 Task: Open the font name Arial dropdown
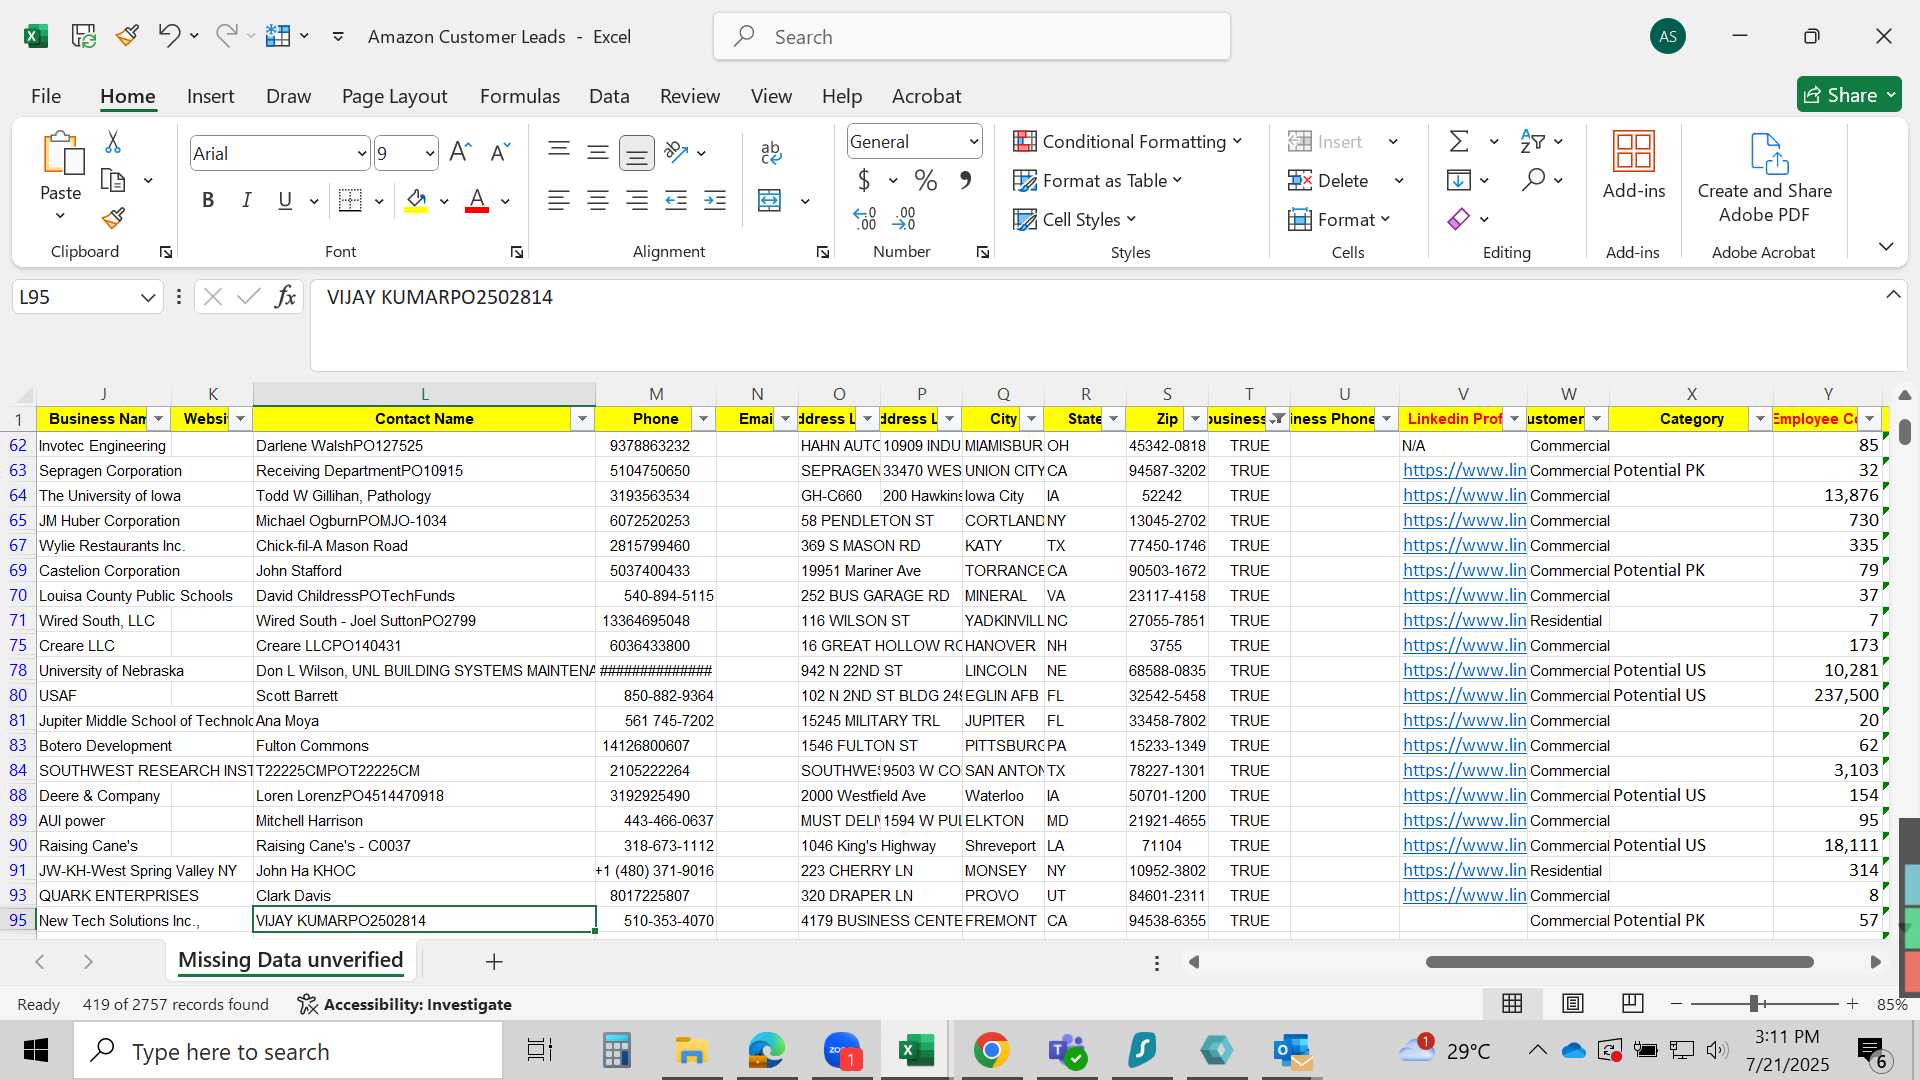pos(361,153)
